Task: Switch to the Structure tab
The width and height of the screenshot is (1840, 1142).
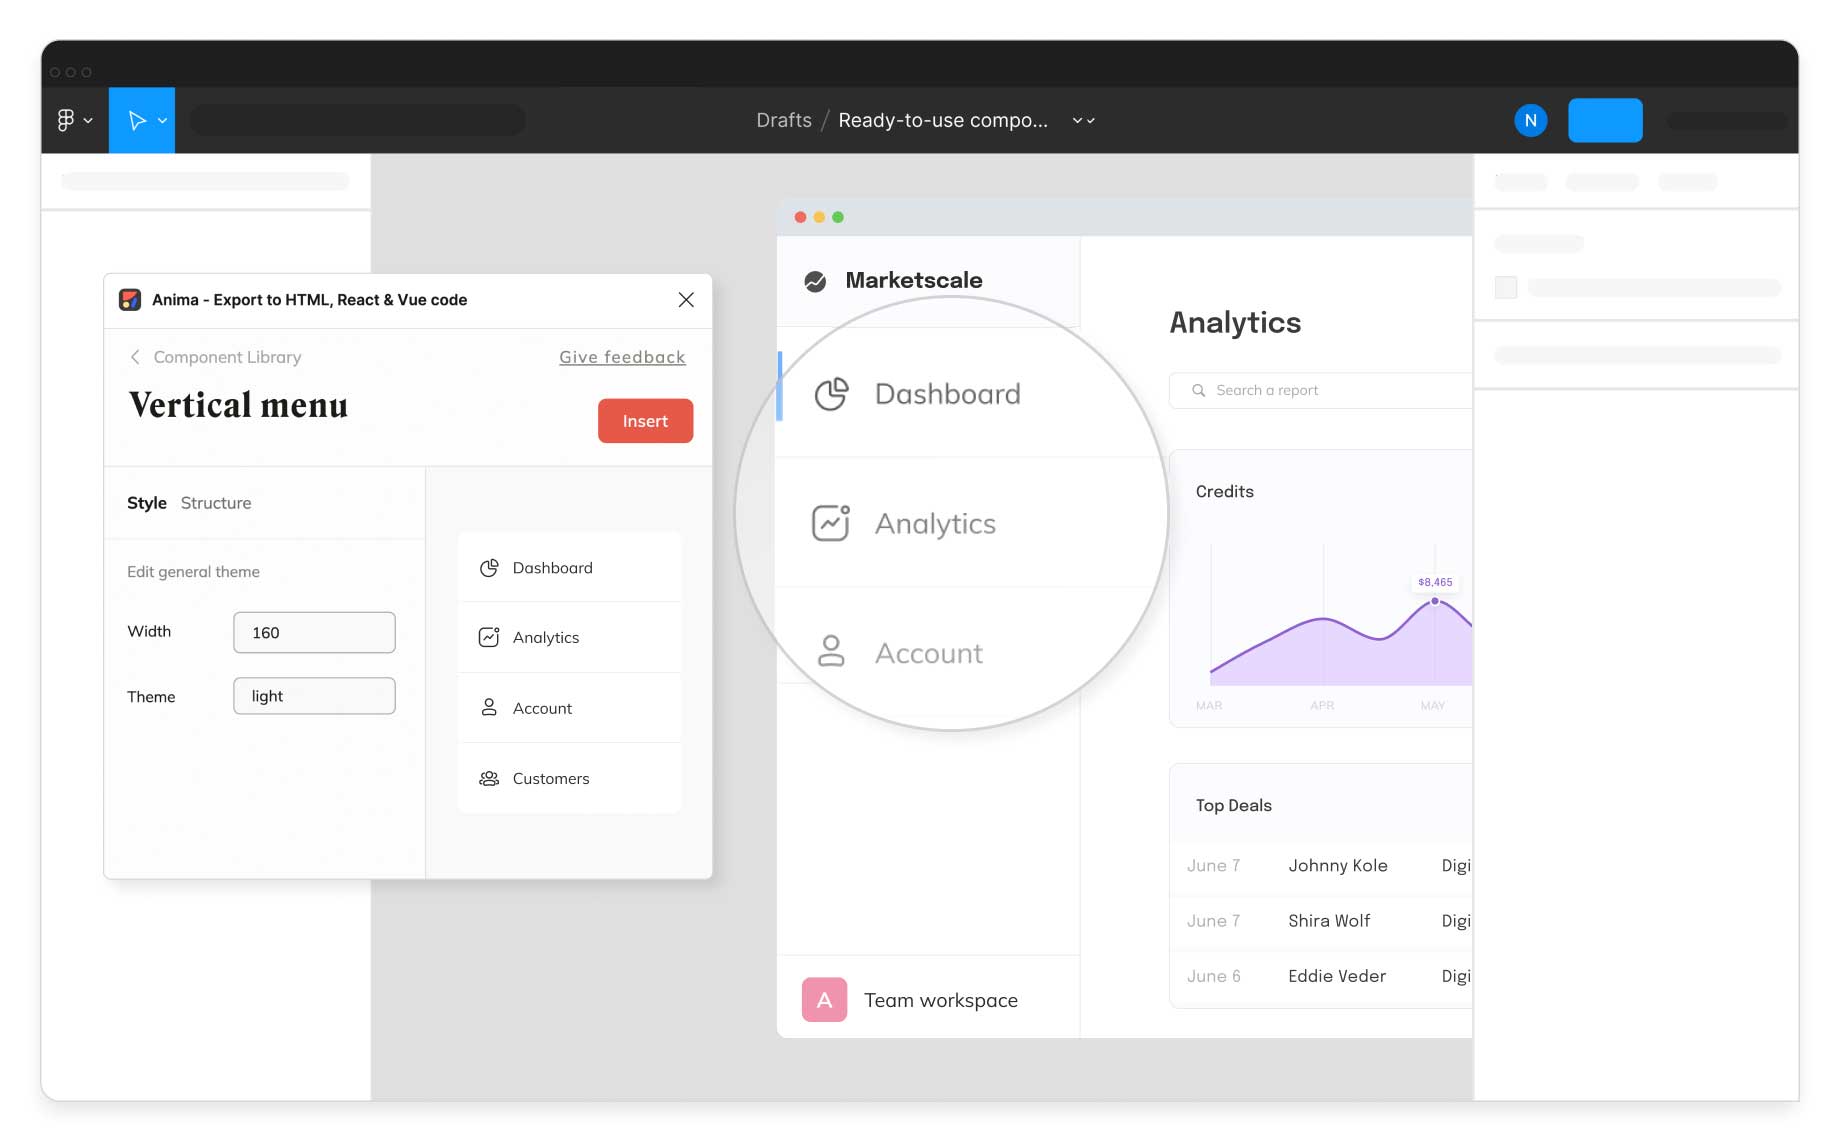Action: [216, 503]
